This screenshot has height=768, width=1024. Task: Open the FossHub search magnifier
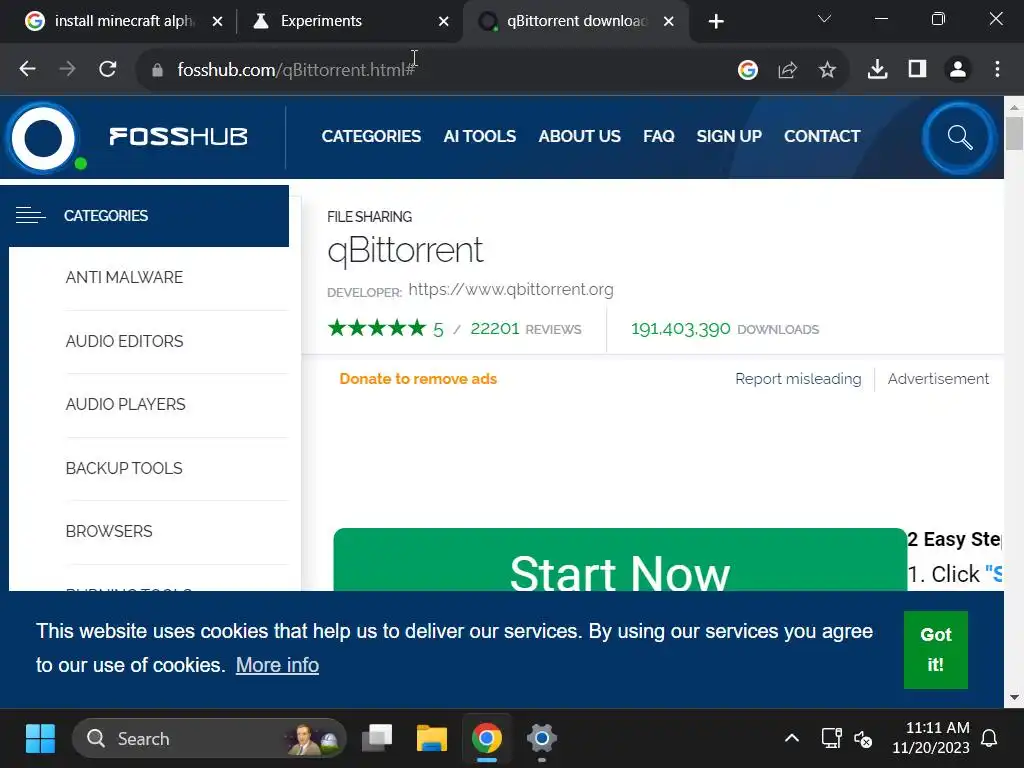[x=960, y=138]
